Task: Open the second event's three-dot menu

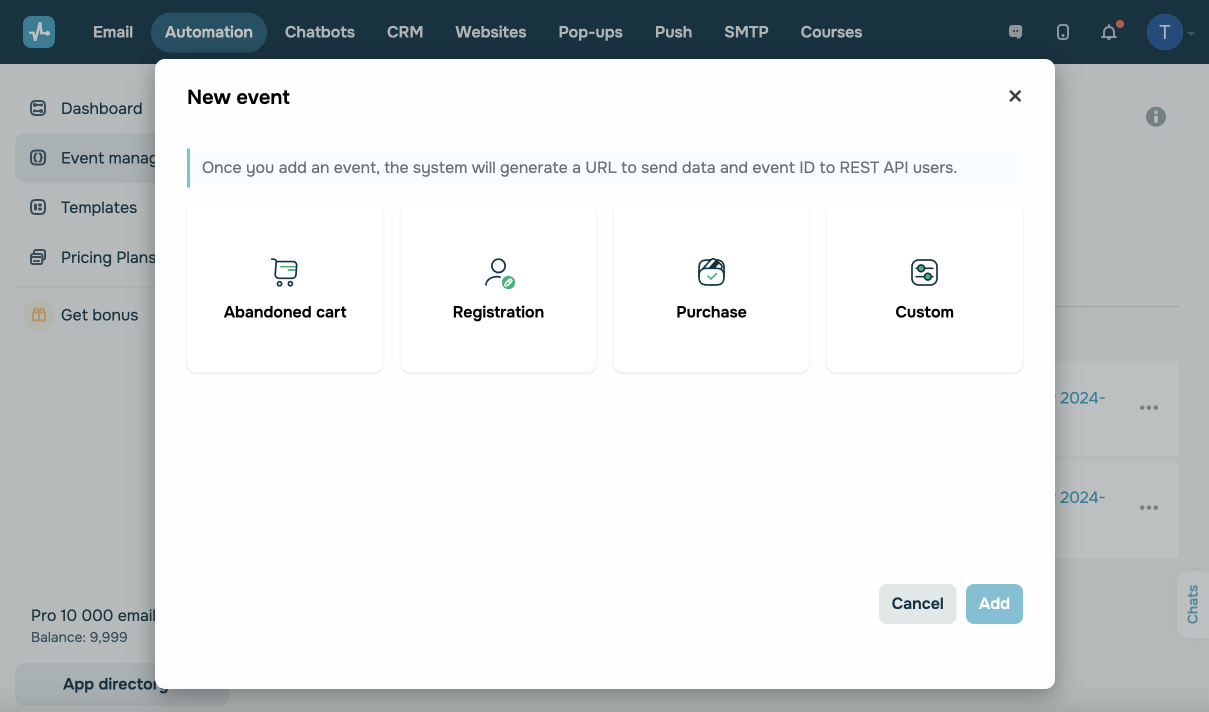Action: pos(1149,508)
